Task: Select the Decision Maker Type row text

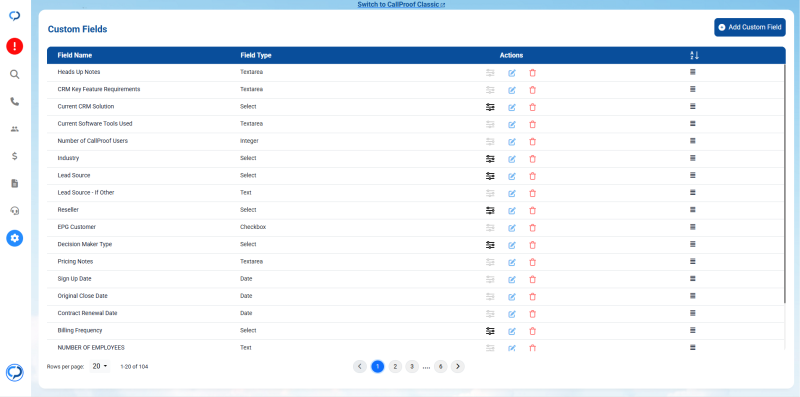Action: click(x=85, y=244)
